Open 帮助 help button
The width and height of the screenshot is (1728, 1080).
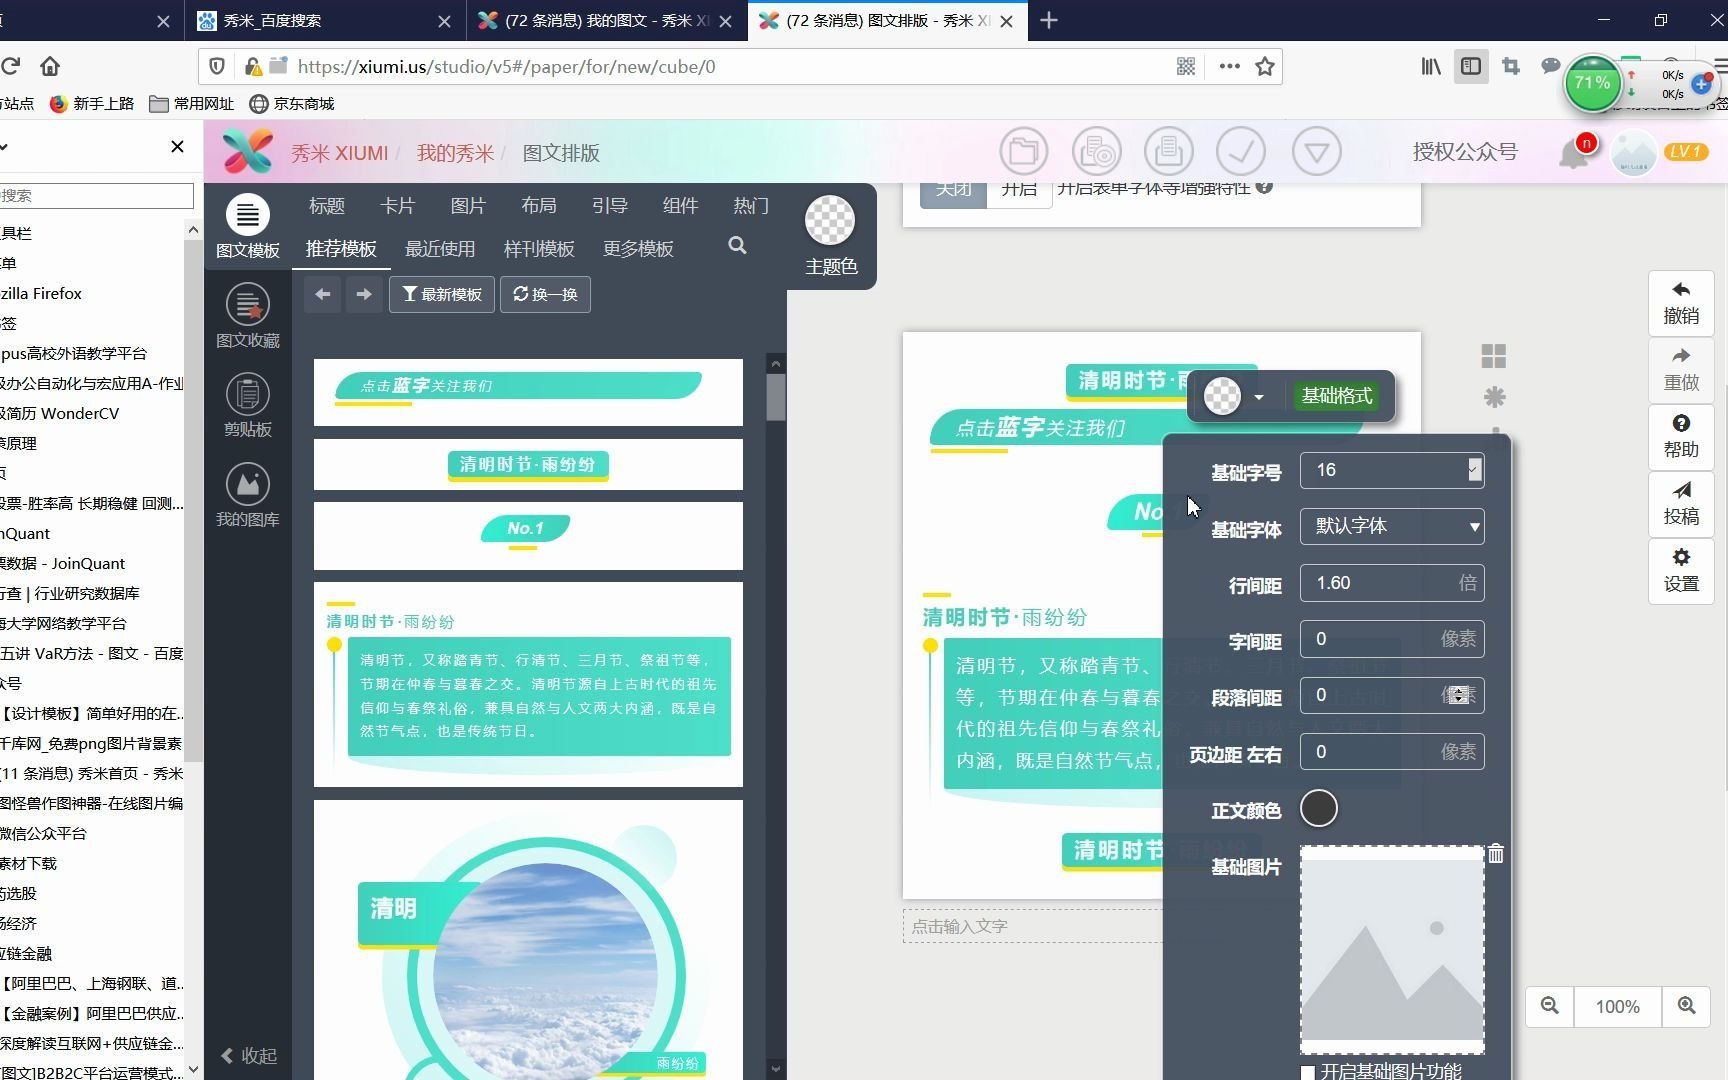[1681, 437]
